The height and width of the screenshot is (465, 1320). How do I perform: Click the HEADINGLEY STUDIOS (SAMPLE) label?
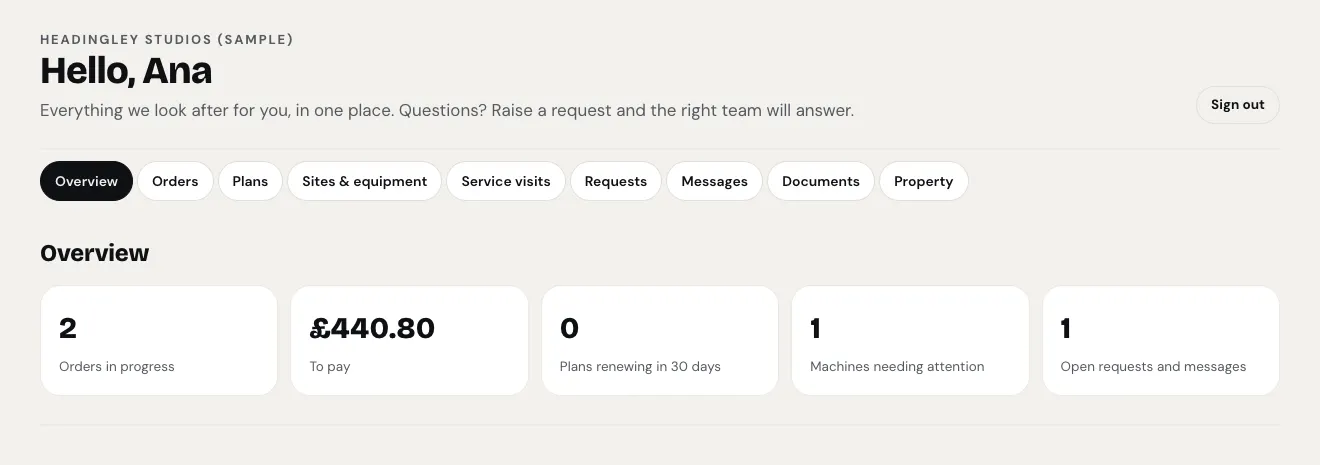167,40
